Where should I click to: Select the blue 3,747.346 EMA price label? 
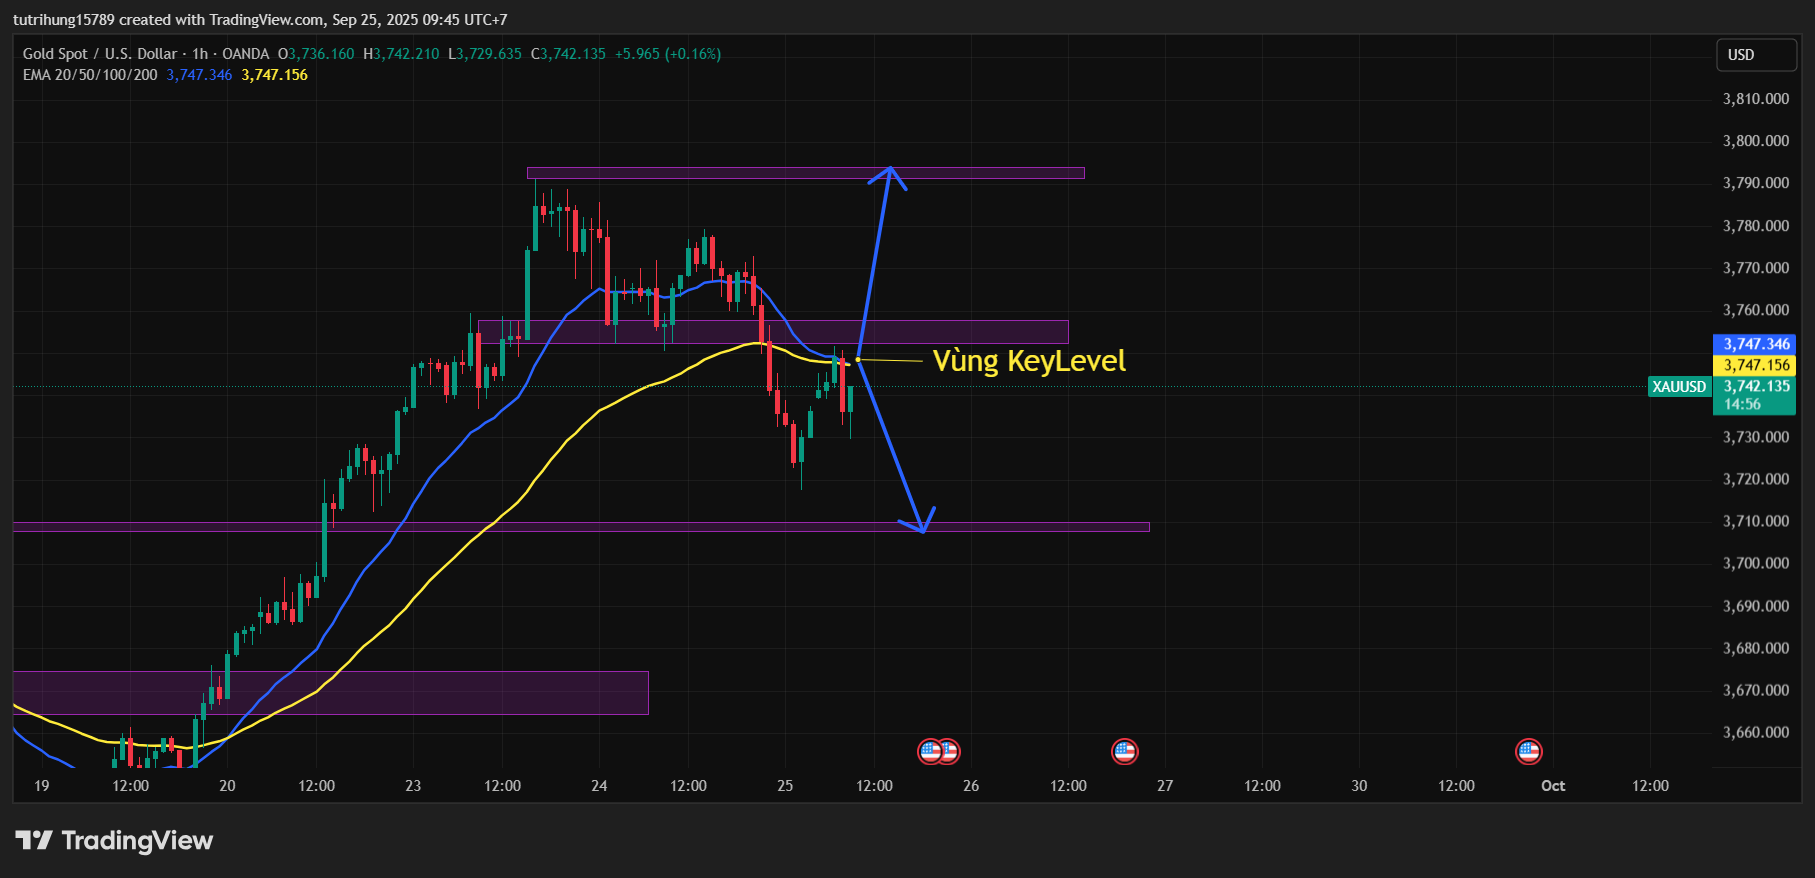[1755, 344]
